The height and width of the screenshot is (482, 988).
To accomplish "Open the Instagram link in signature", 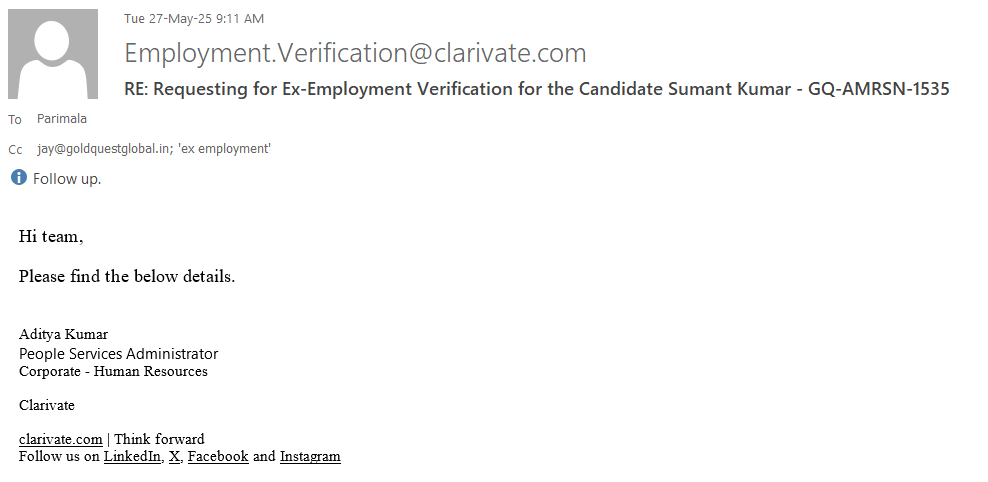I will coord(310,457).
